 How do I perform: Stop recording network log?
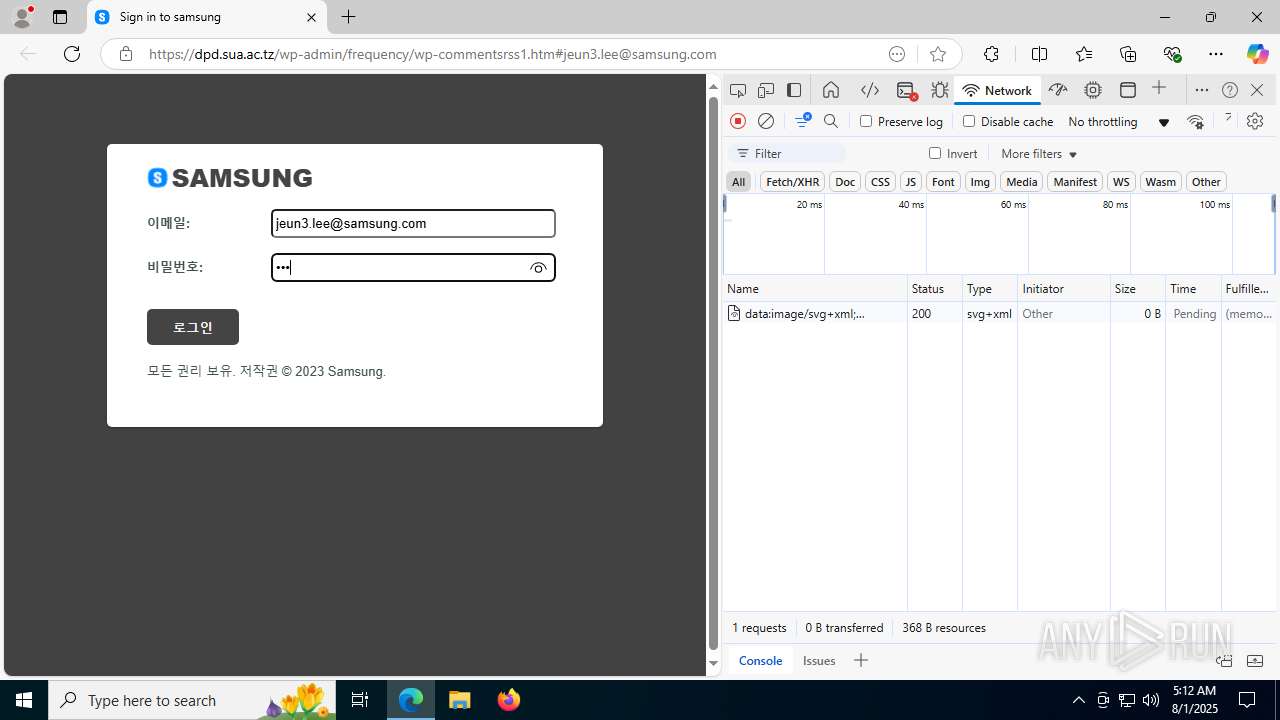pos(738,121)
